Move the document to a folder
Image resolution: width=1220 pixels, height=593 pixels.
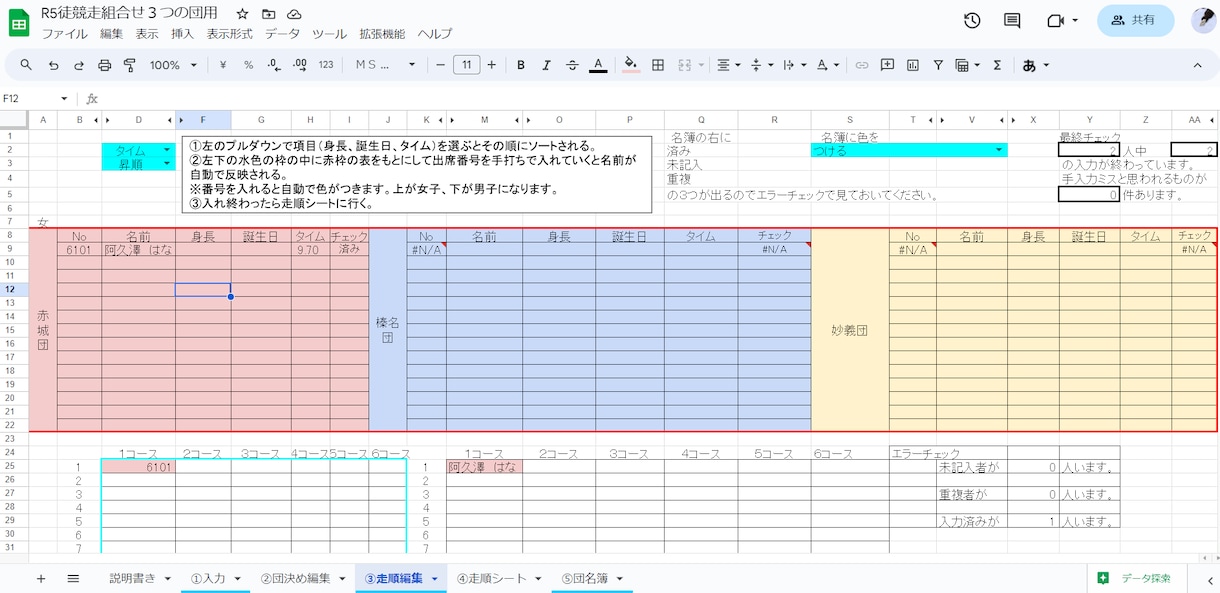click(268, 15)
